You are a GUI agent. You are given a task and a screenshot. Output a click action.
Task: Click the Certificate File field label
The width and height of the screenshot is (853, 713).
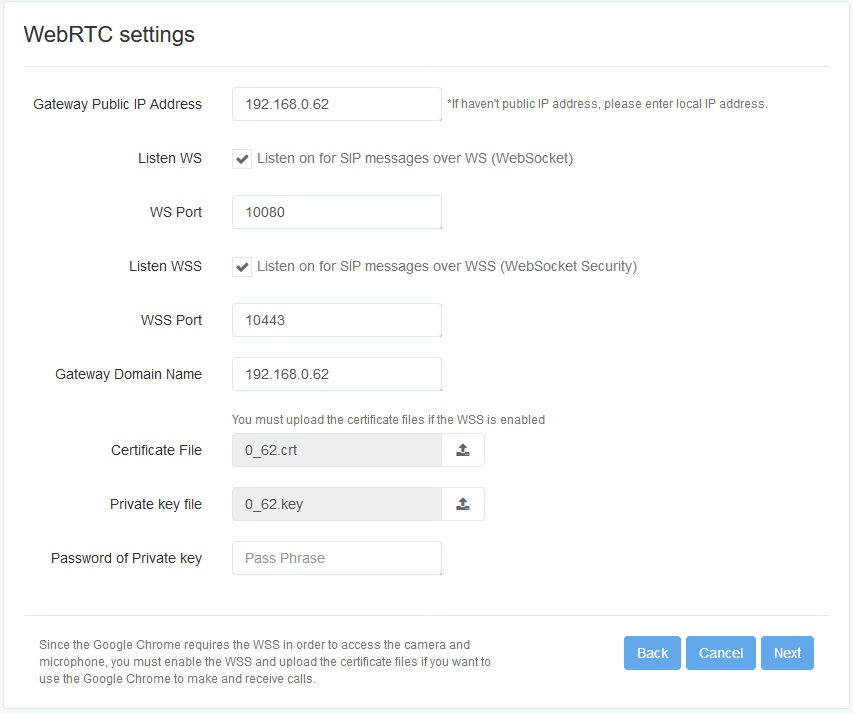point(156,450)
